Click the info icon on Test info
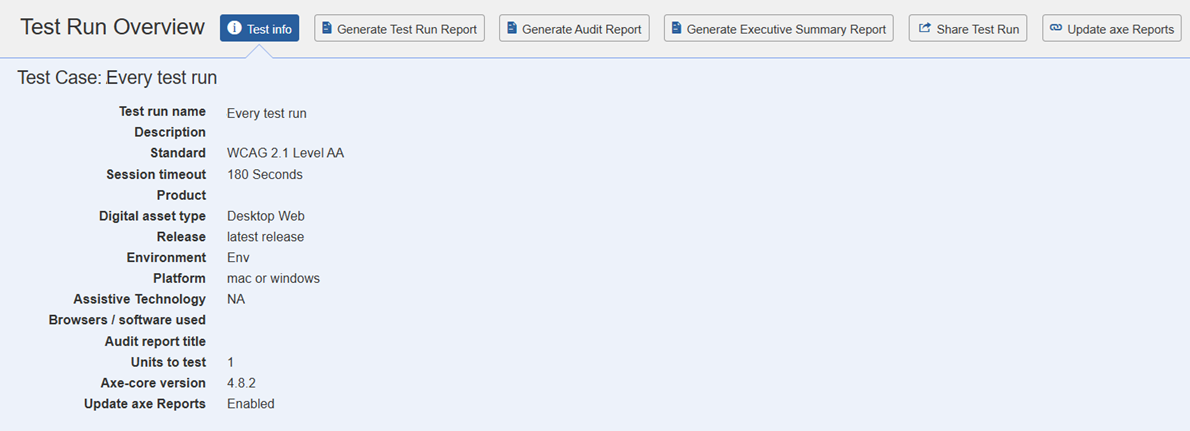The height and width of the screenshot is (431, 1190). tap(234, 29)
